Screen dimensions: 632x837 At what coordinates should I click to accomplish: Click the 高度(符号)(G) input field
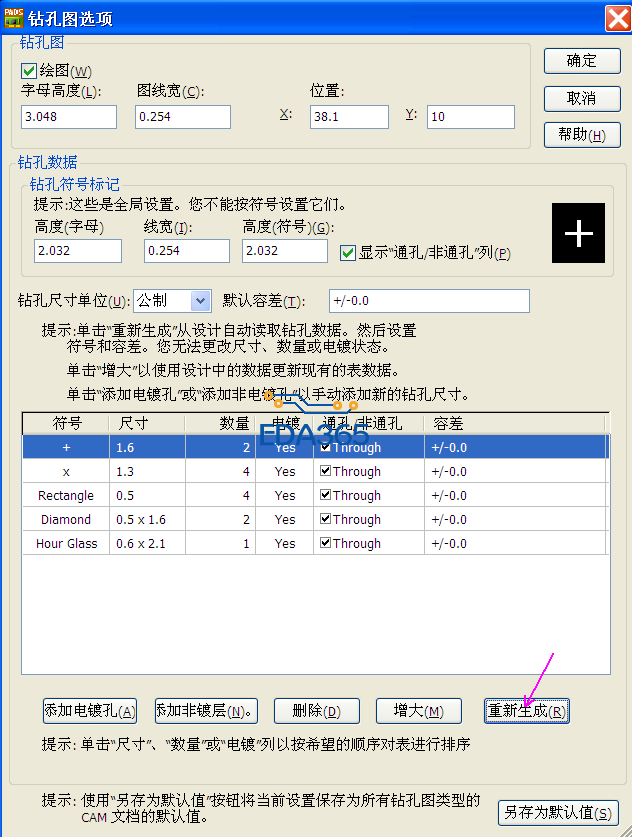tap(285, 251)
